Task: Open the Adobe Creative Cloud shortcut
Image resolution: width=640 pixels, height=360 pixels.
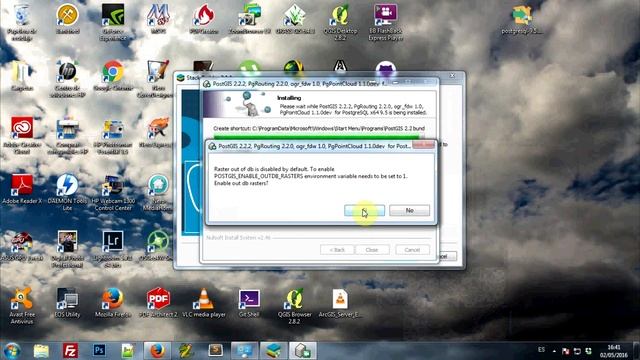Action: pos(22,136)
